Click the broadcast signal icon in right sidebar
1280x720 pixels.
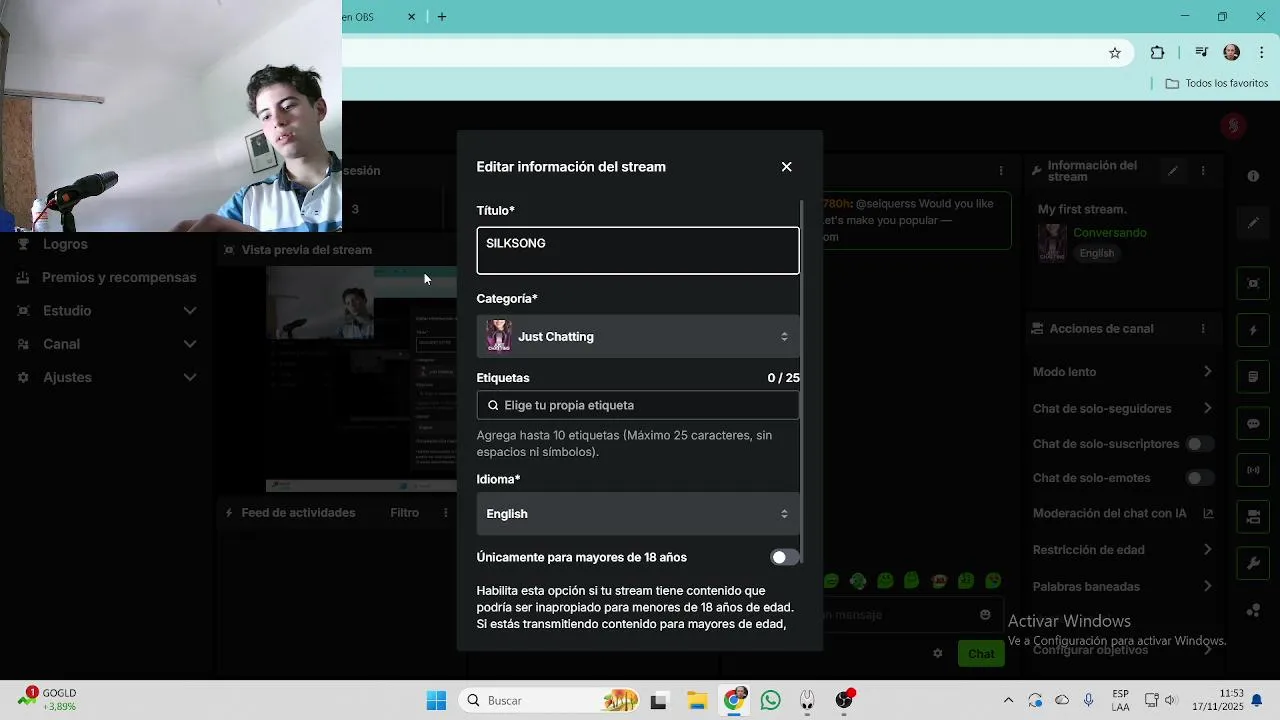tap(1253, 470)
